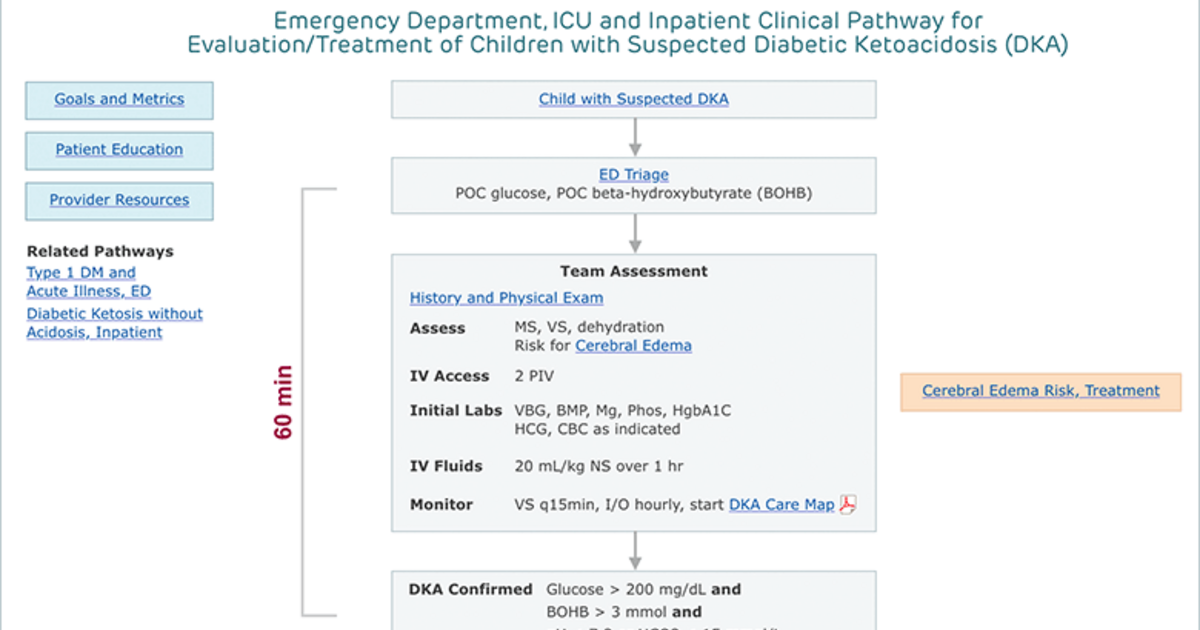Click the Team Assessment heading
1200x630 pixels.
tap(634, 271)
